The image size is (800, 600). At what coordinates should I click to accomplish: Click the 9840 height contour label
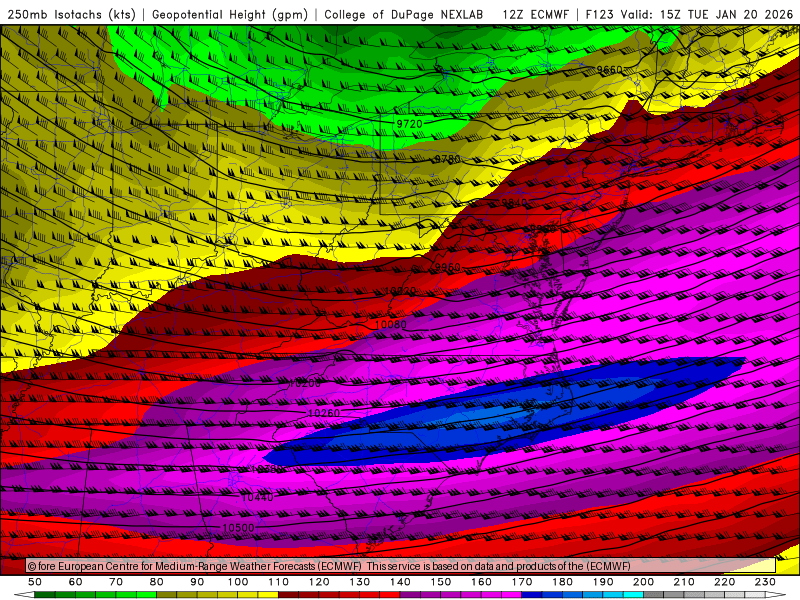514,203
